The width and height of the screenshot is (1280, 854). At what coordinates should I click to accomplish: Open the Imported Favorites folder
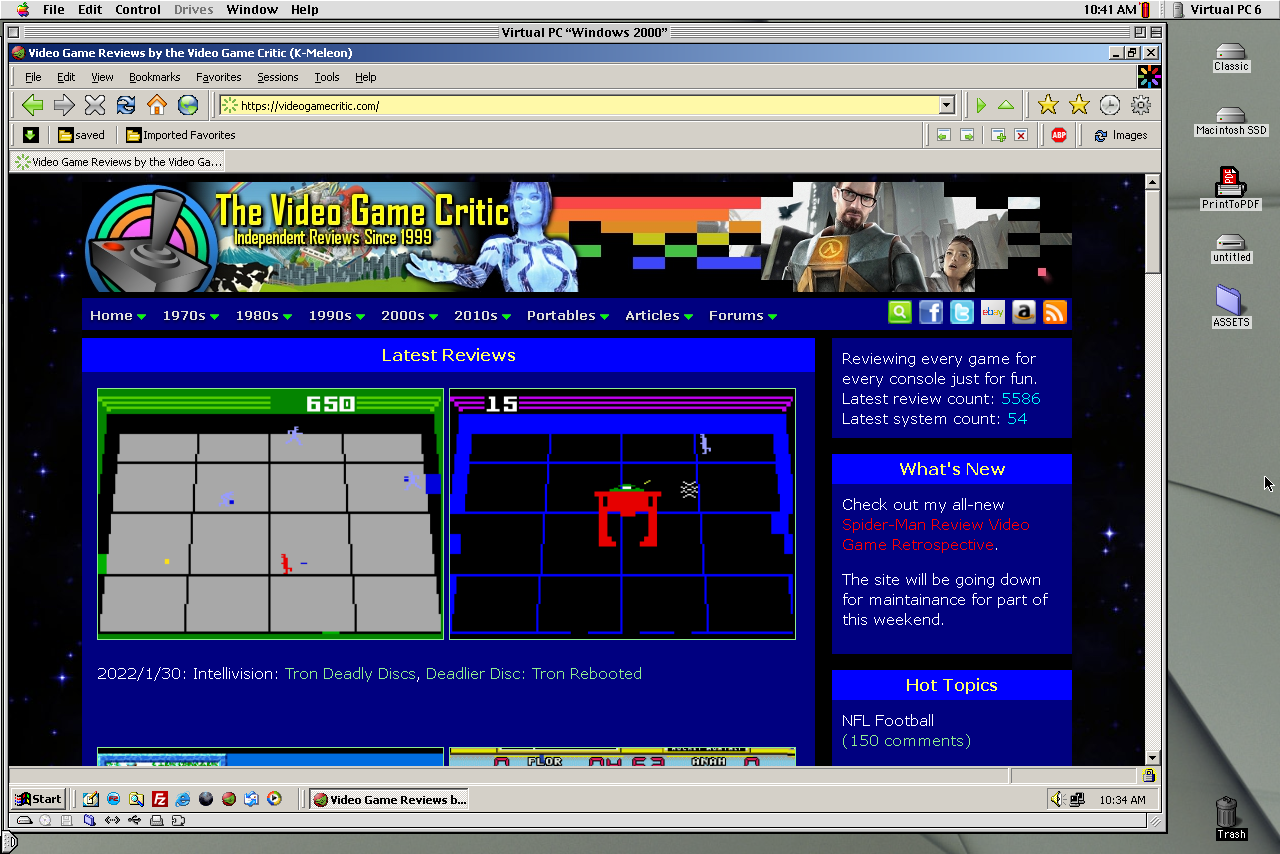pyautogui.click(x=181, y=135)
